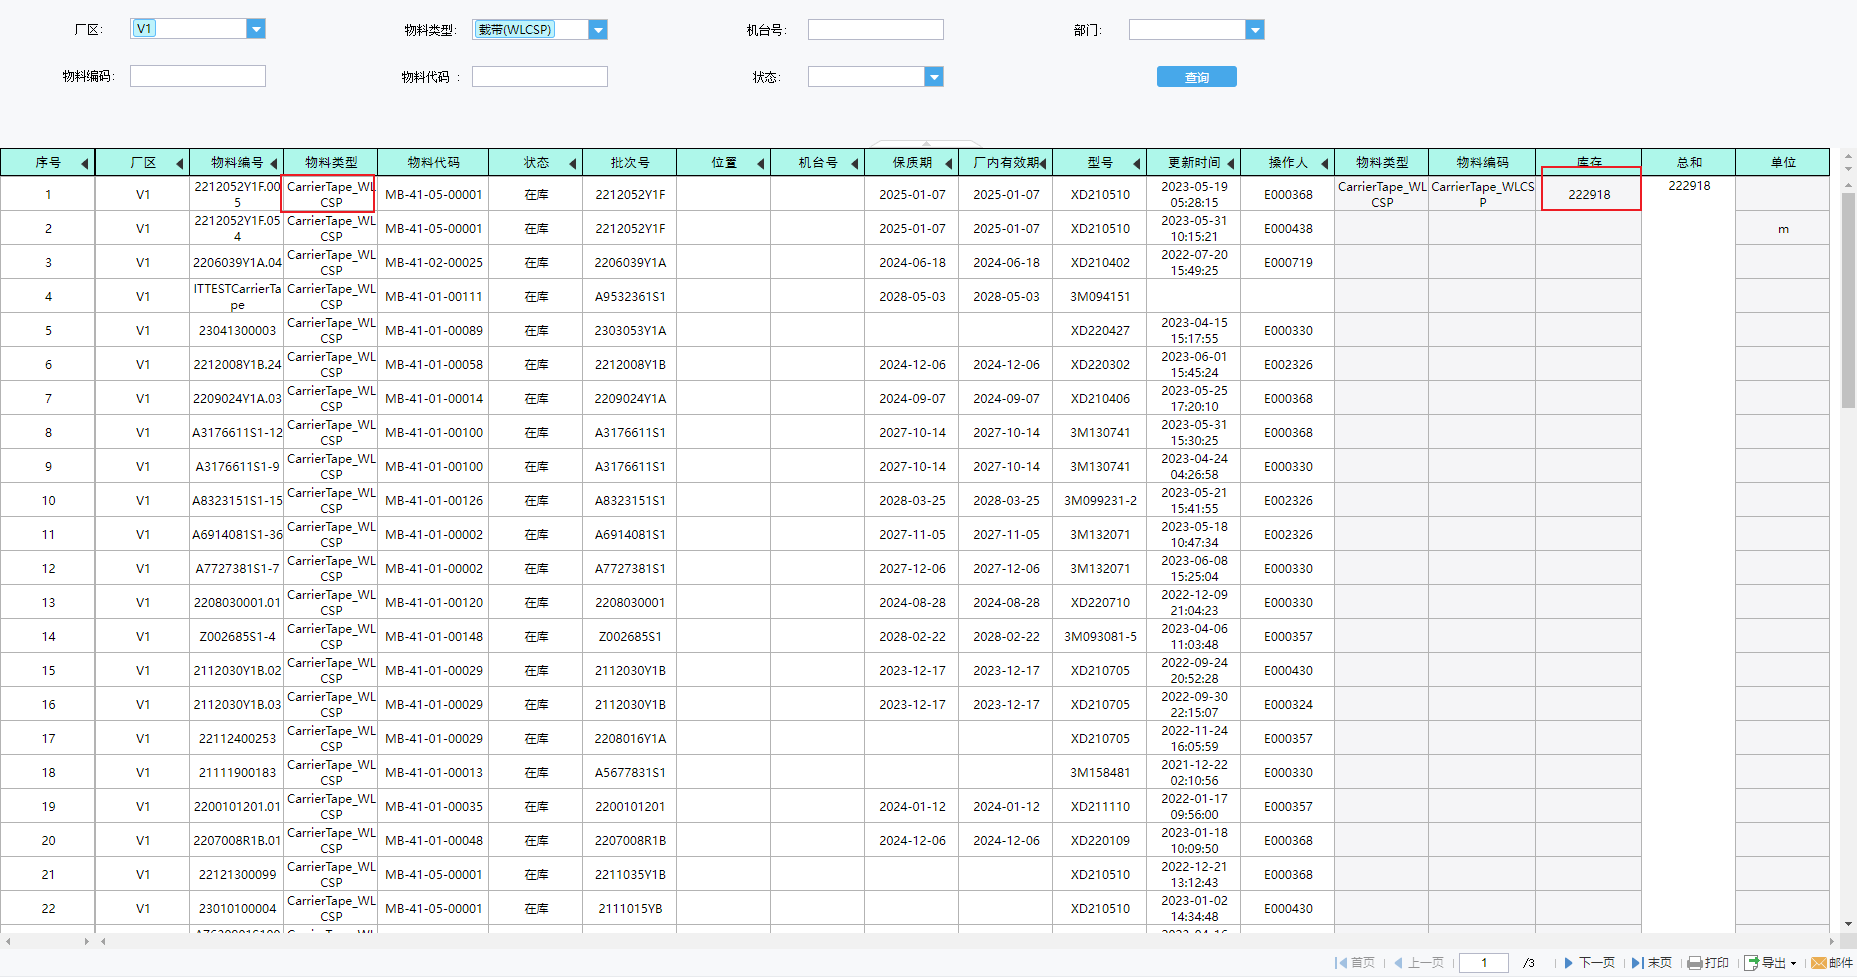Click the horizontal scrollbar right arrow
Screen dimensions: 1857x977
point(1832,941)
